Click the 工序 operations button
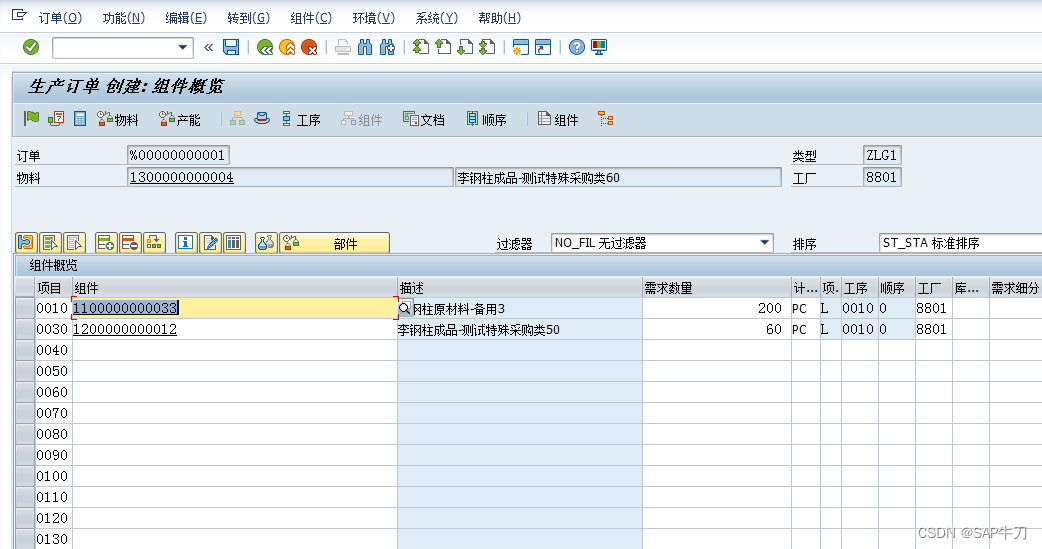 pyautogui.click(x=300, y=119)
